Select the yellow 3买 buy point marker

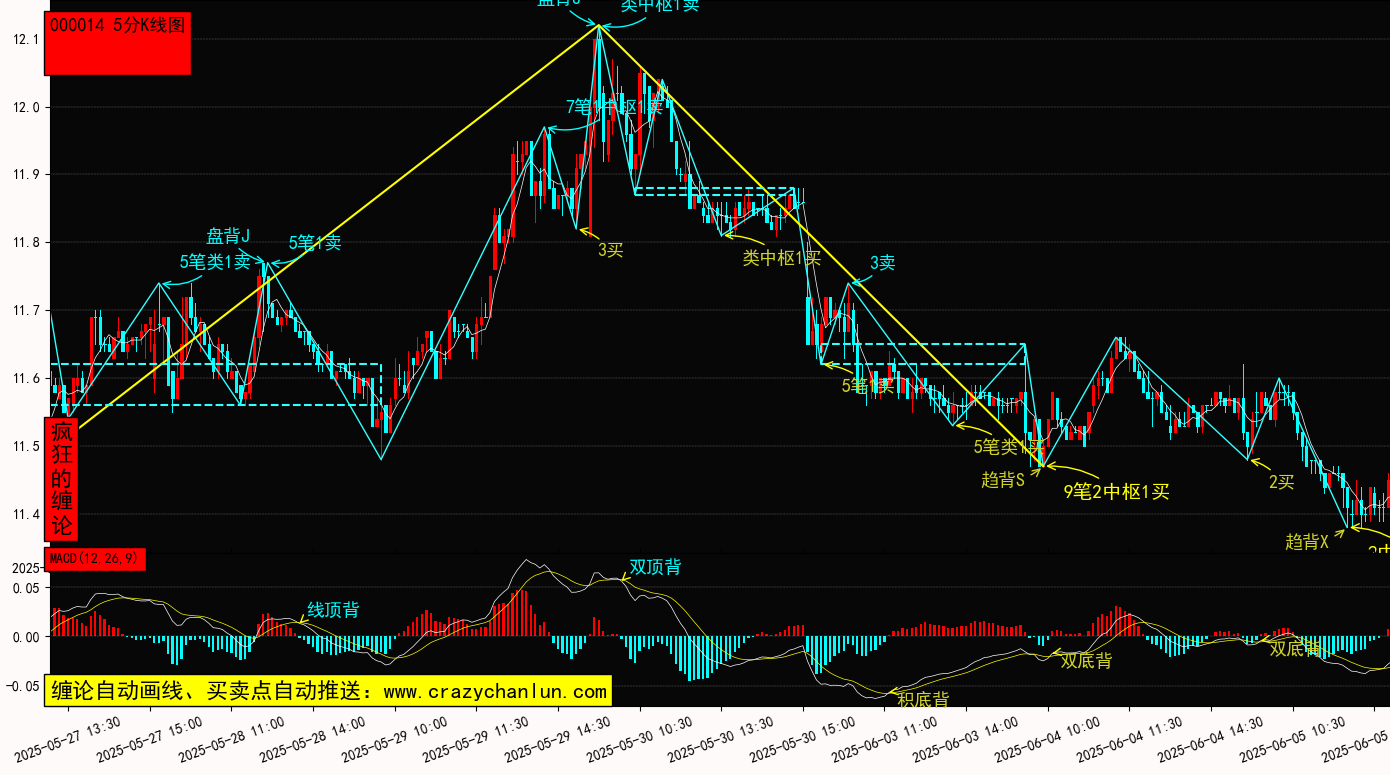coord(610,250)
